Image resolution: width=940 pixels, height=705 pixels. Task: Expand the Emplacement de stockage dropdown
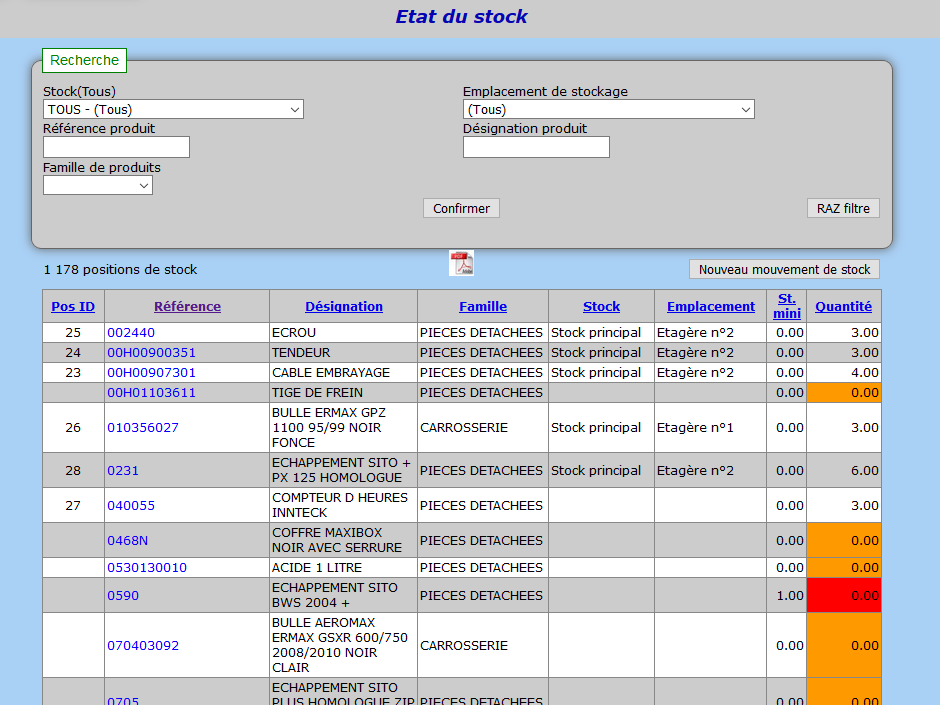click(608, 110)
